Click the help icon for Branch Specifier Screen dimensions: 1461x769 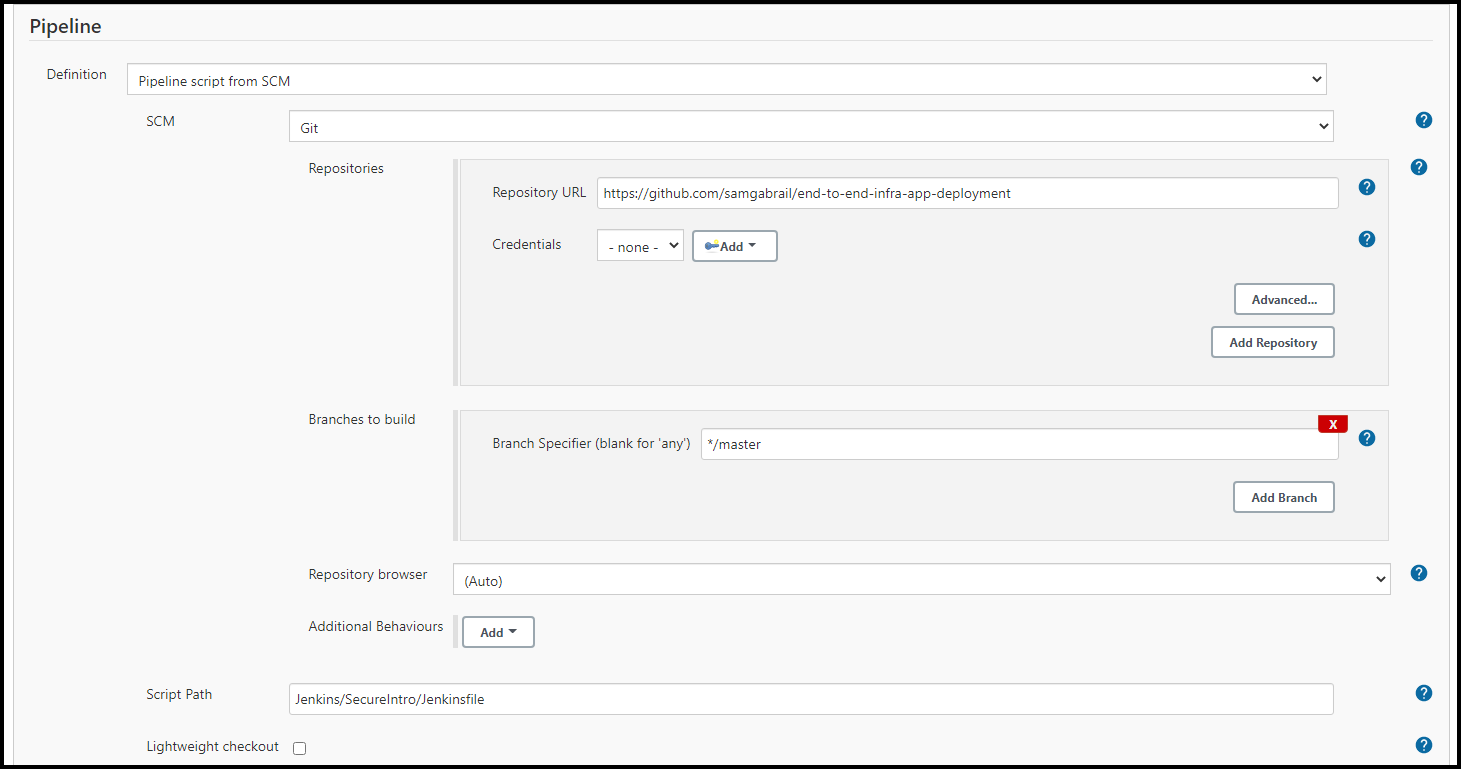[x=1367, y=438]
